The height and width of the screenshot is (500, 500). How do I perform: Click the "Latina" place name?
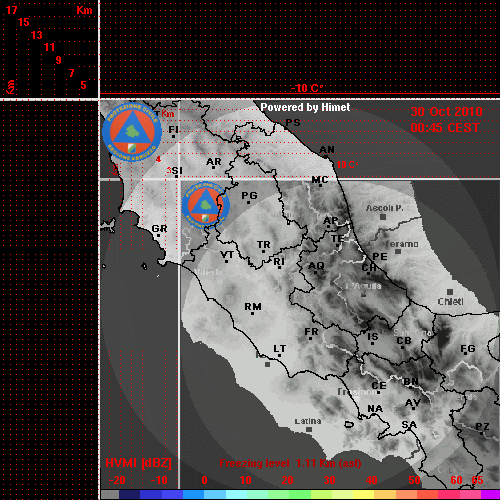(308, 421)
